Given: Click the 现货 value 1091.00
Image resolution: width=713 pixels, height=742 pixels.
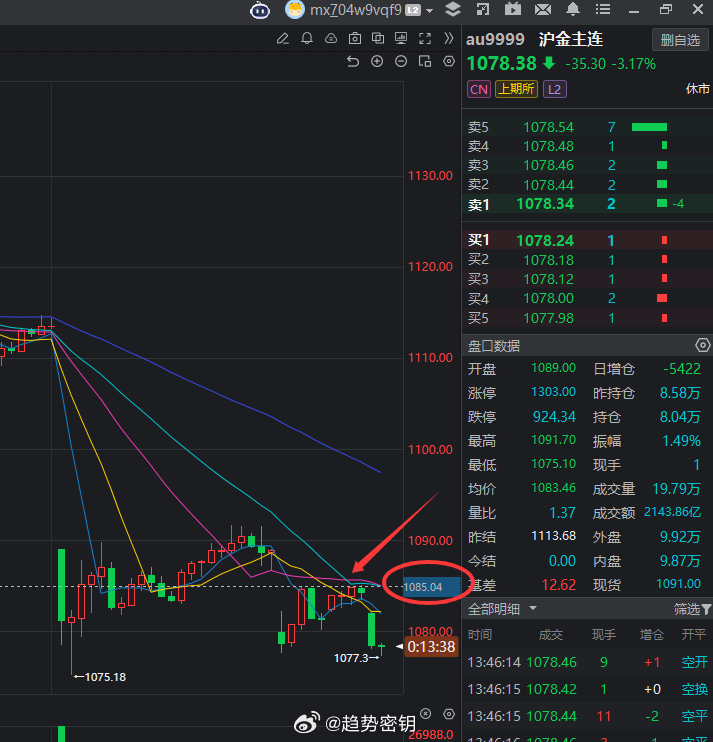Looking at the screenshot, I should (x=678, y=584).
